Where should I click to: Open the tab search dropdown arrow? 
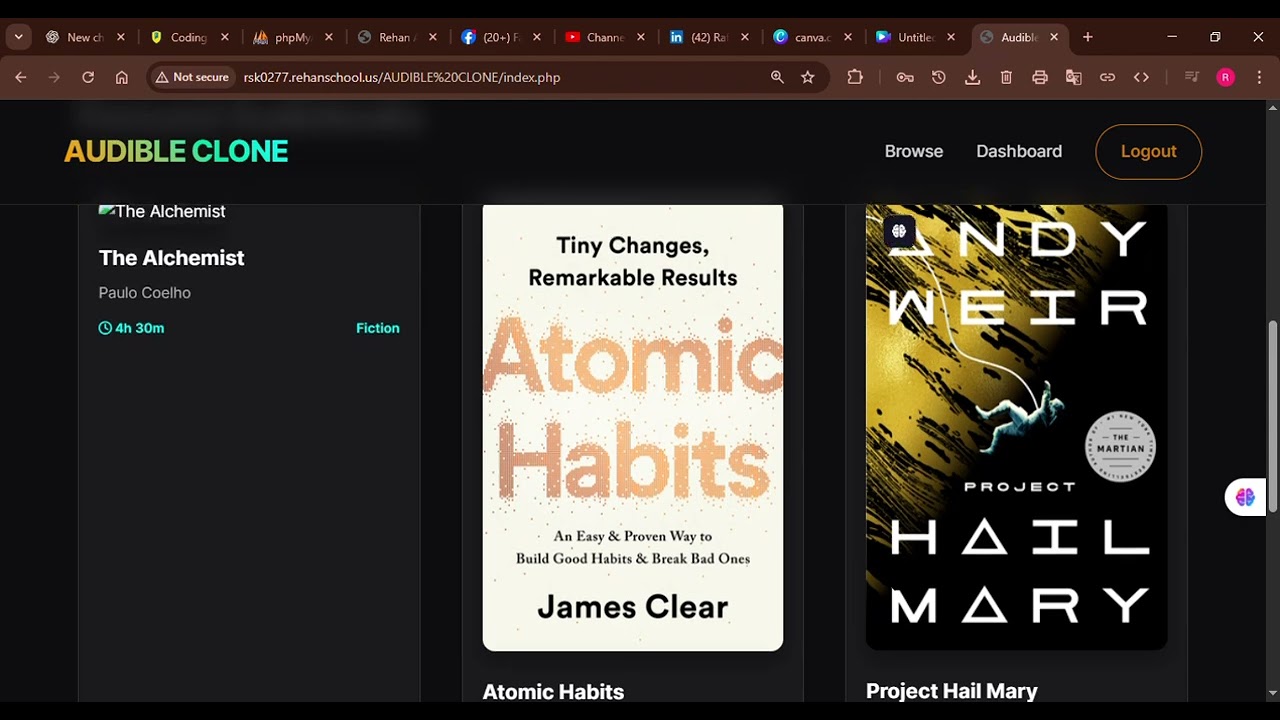[x=18, y=37]
